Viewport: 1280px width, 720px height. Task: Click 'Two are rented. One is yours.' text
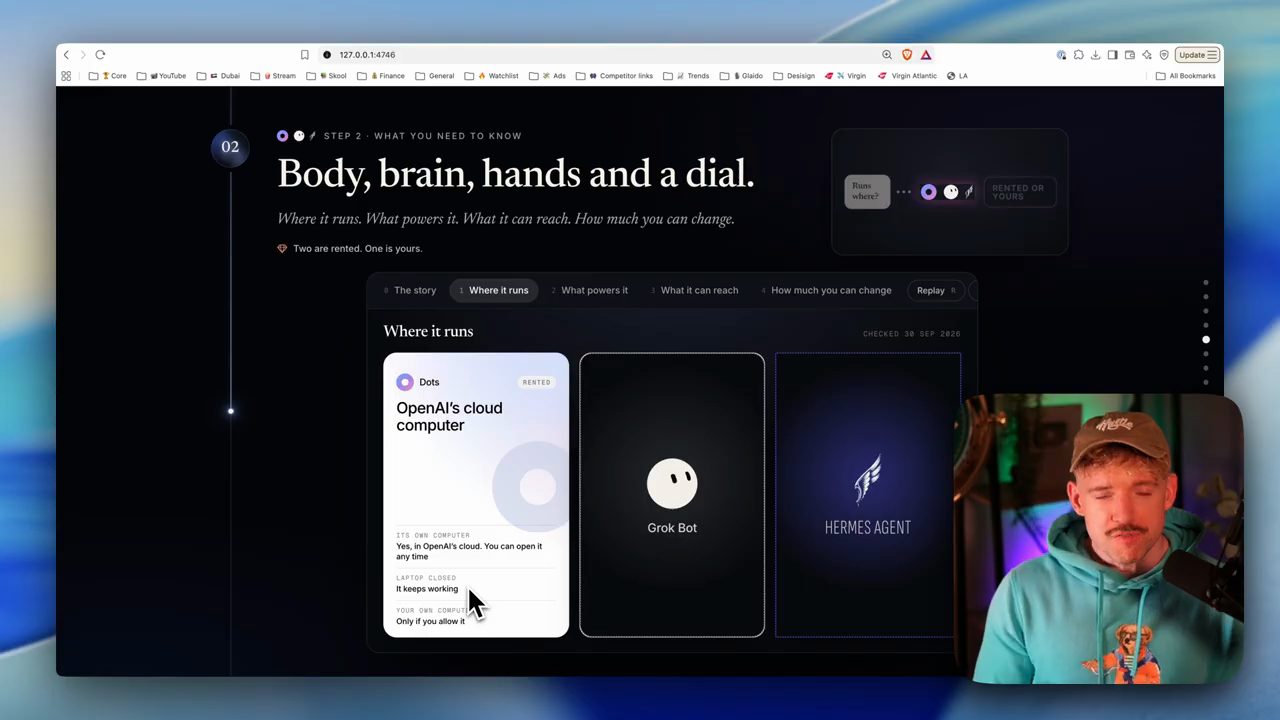point(357,248)
